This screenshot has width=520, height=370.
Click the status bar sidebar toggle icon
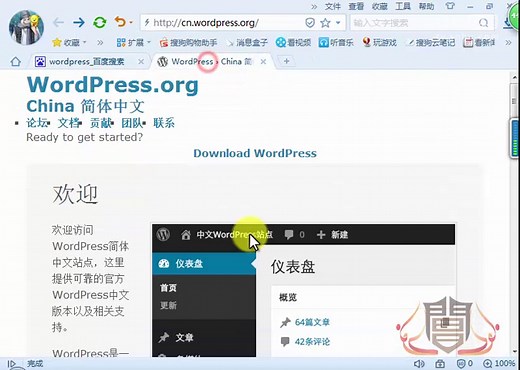coord(12,364)
